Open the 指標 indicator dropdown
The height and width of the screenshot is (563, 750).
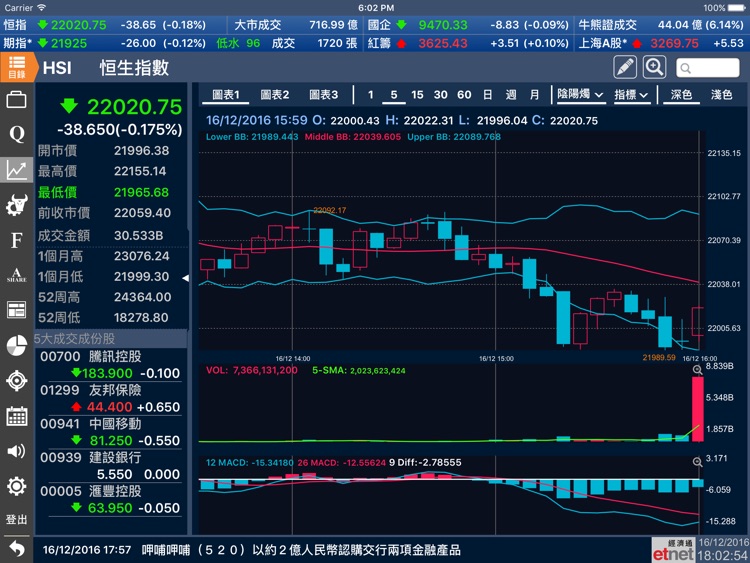click(631, 95)
